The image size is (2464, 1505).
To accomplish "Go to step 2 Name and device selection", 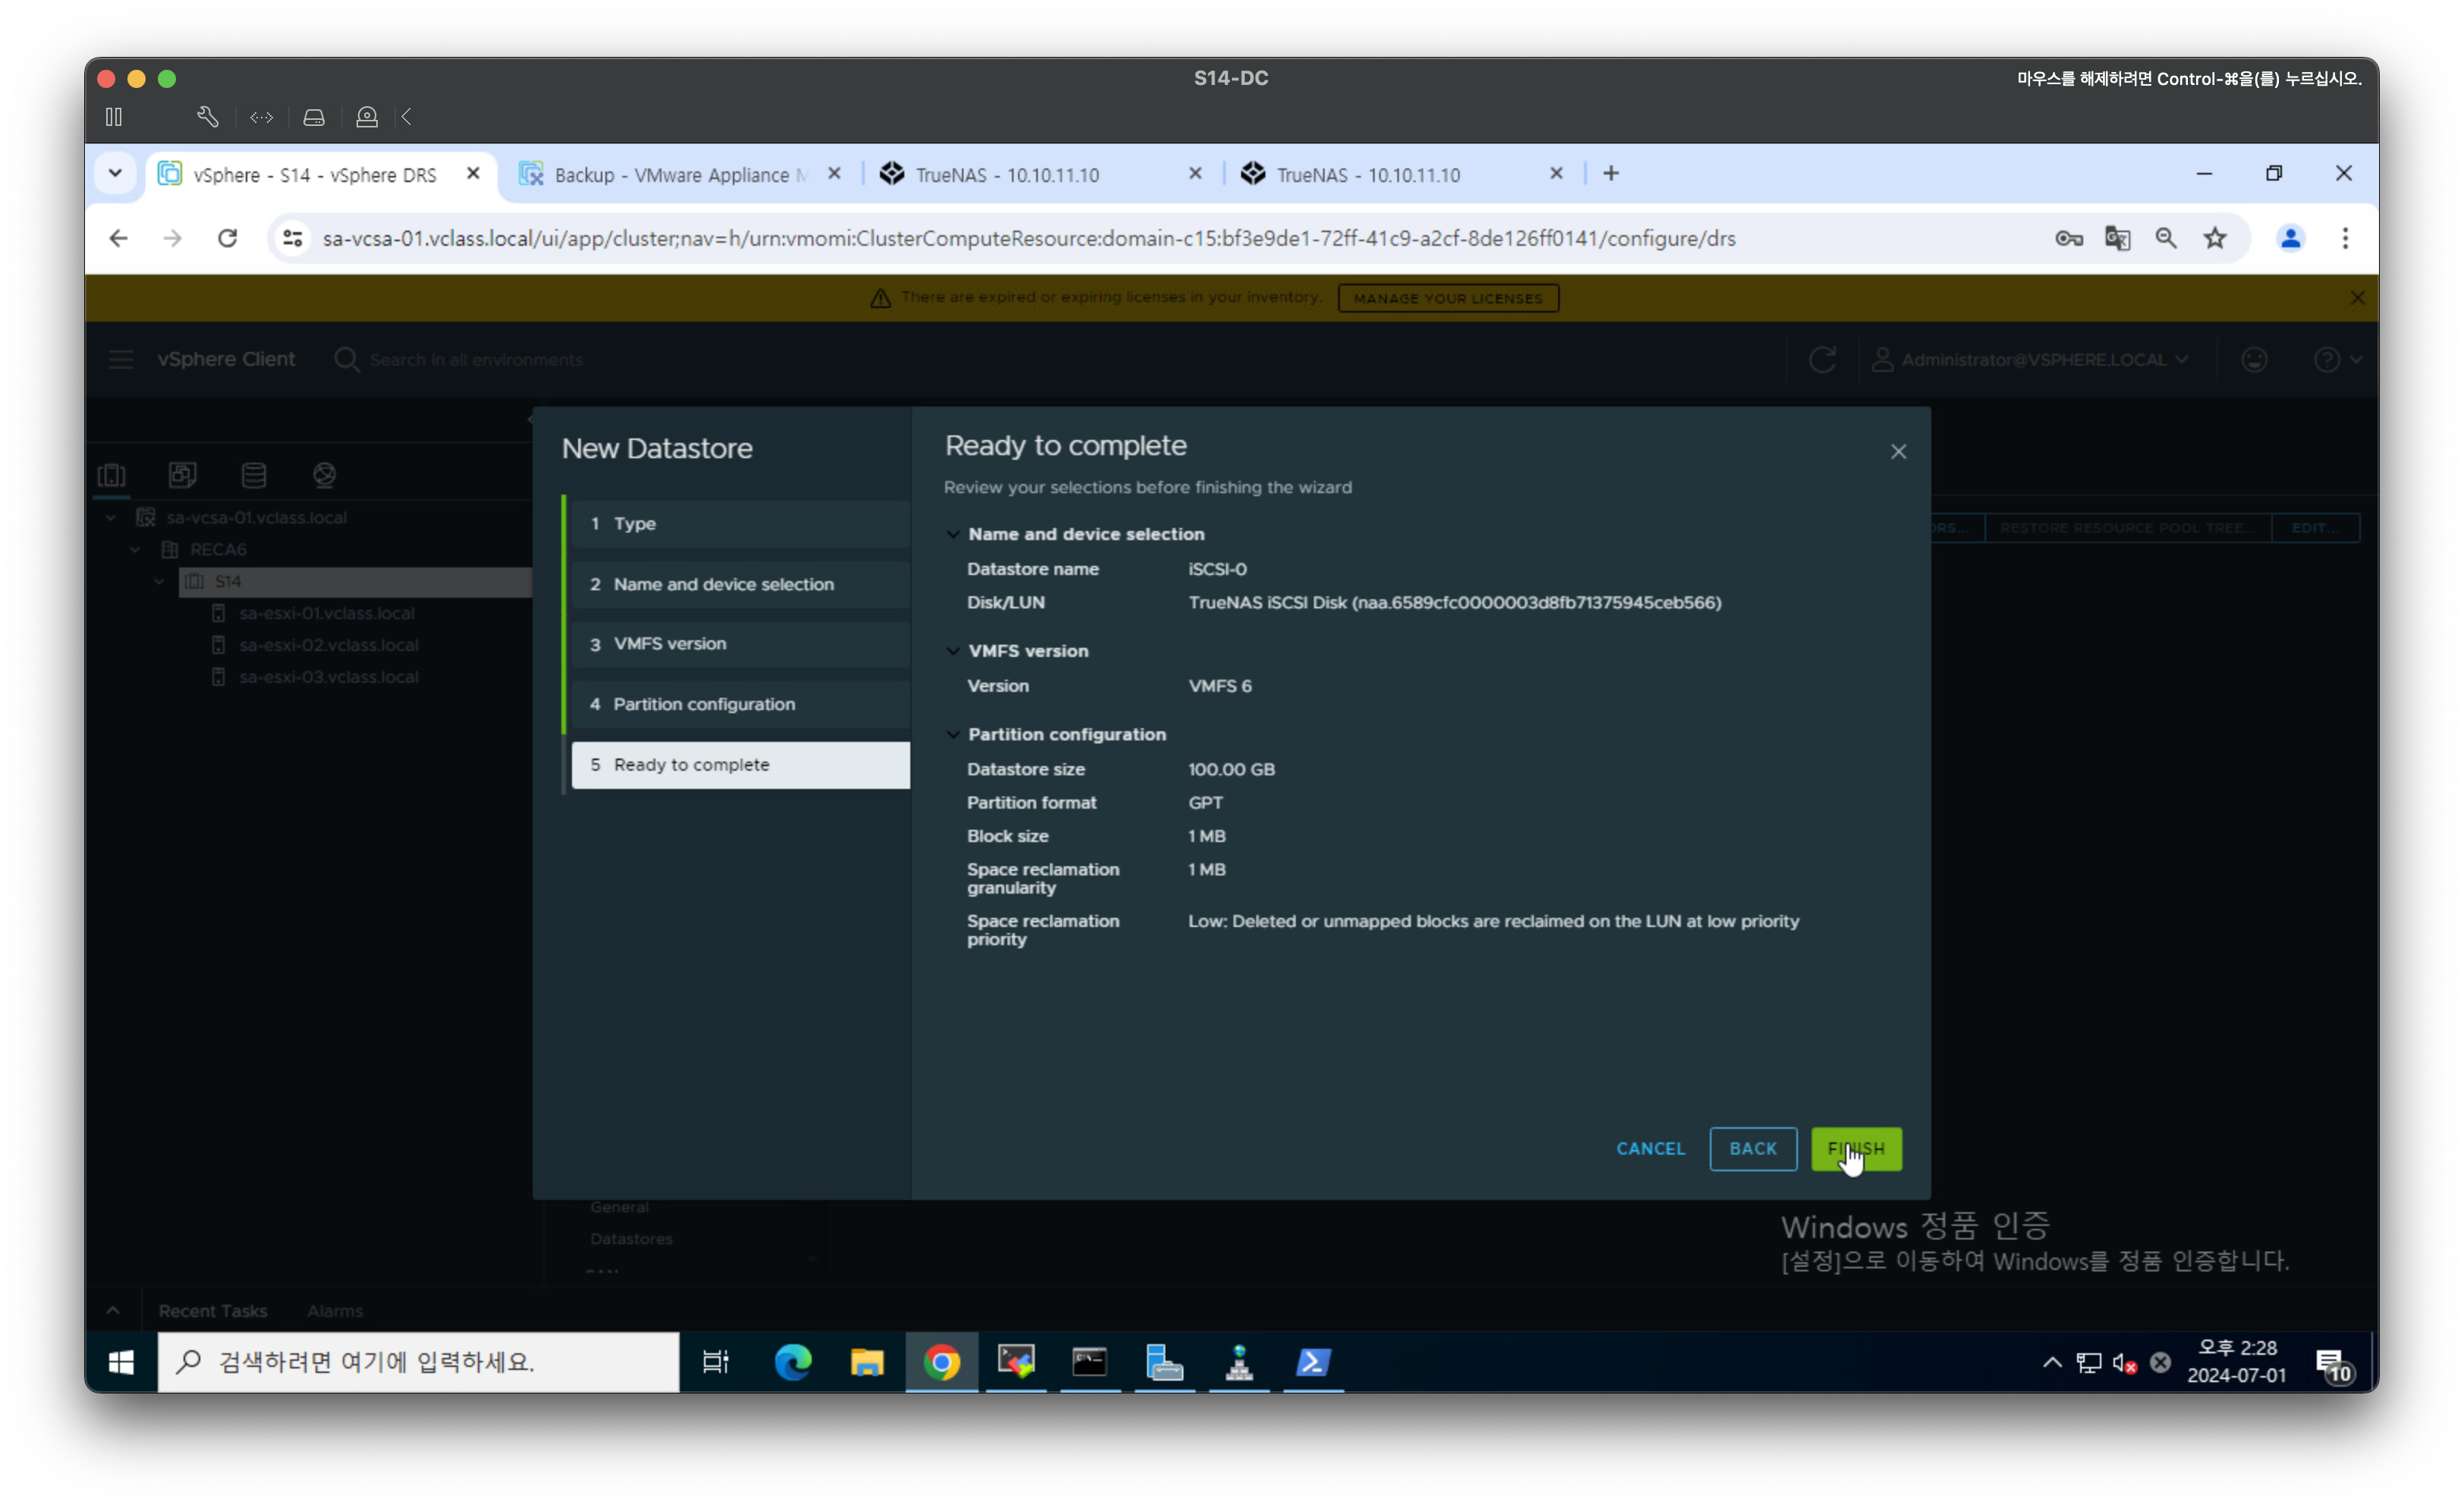I will [723, 584].
